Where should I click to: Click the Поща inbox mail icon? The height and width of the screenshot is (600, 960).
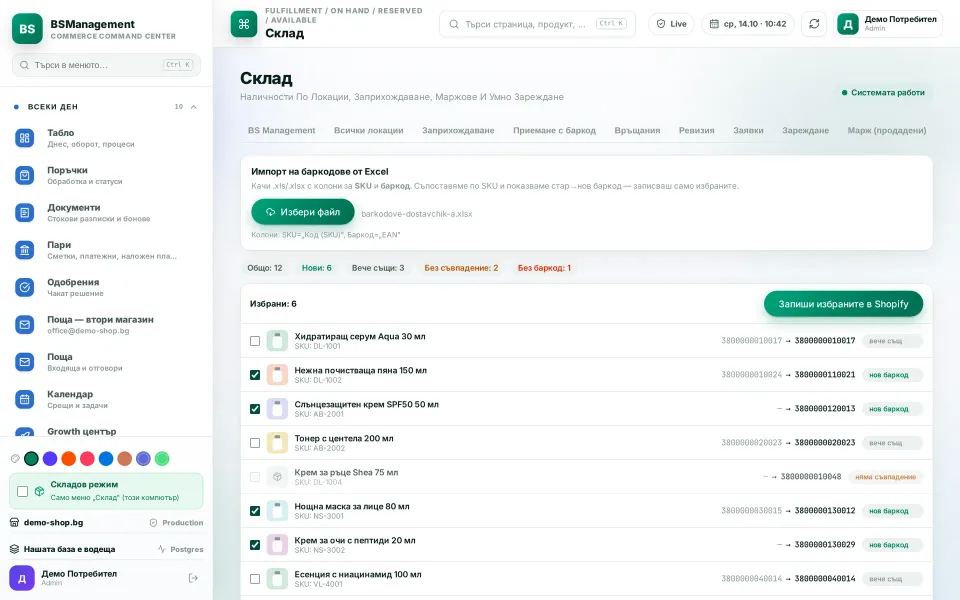coord(24,362)
